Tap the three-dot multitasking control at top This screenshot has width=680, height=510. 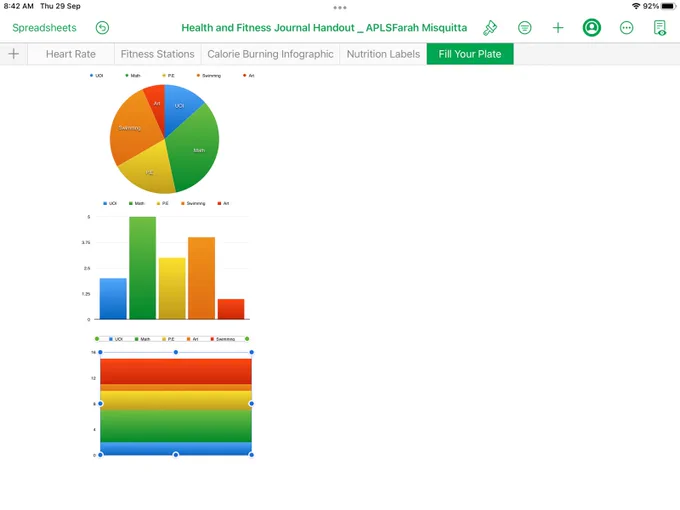pos(340,7)
